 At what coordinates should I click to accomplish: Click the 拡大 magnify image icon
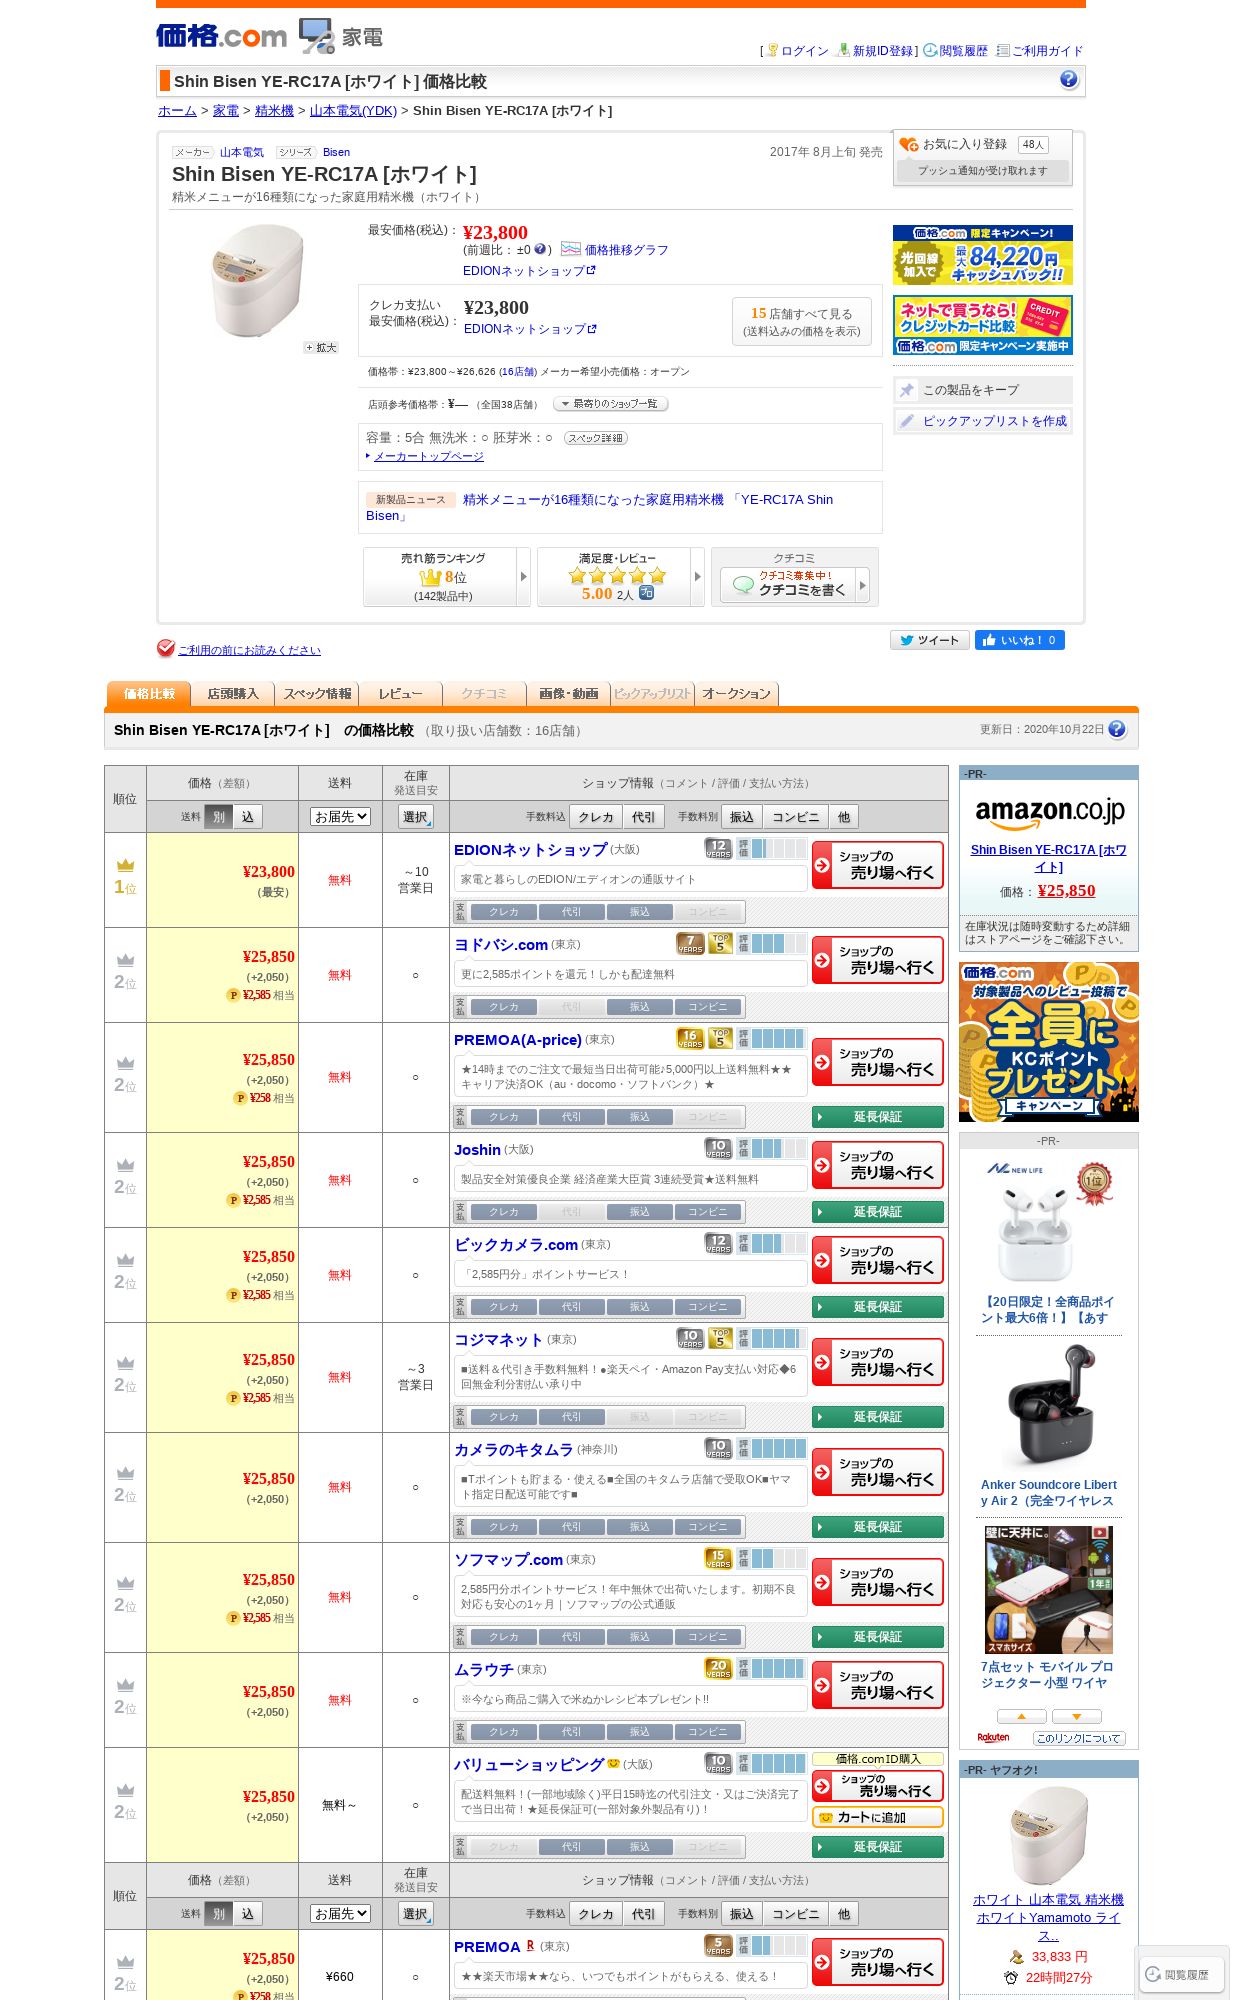coord(321,348)
